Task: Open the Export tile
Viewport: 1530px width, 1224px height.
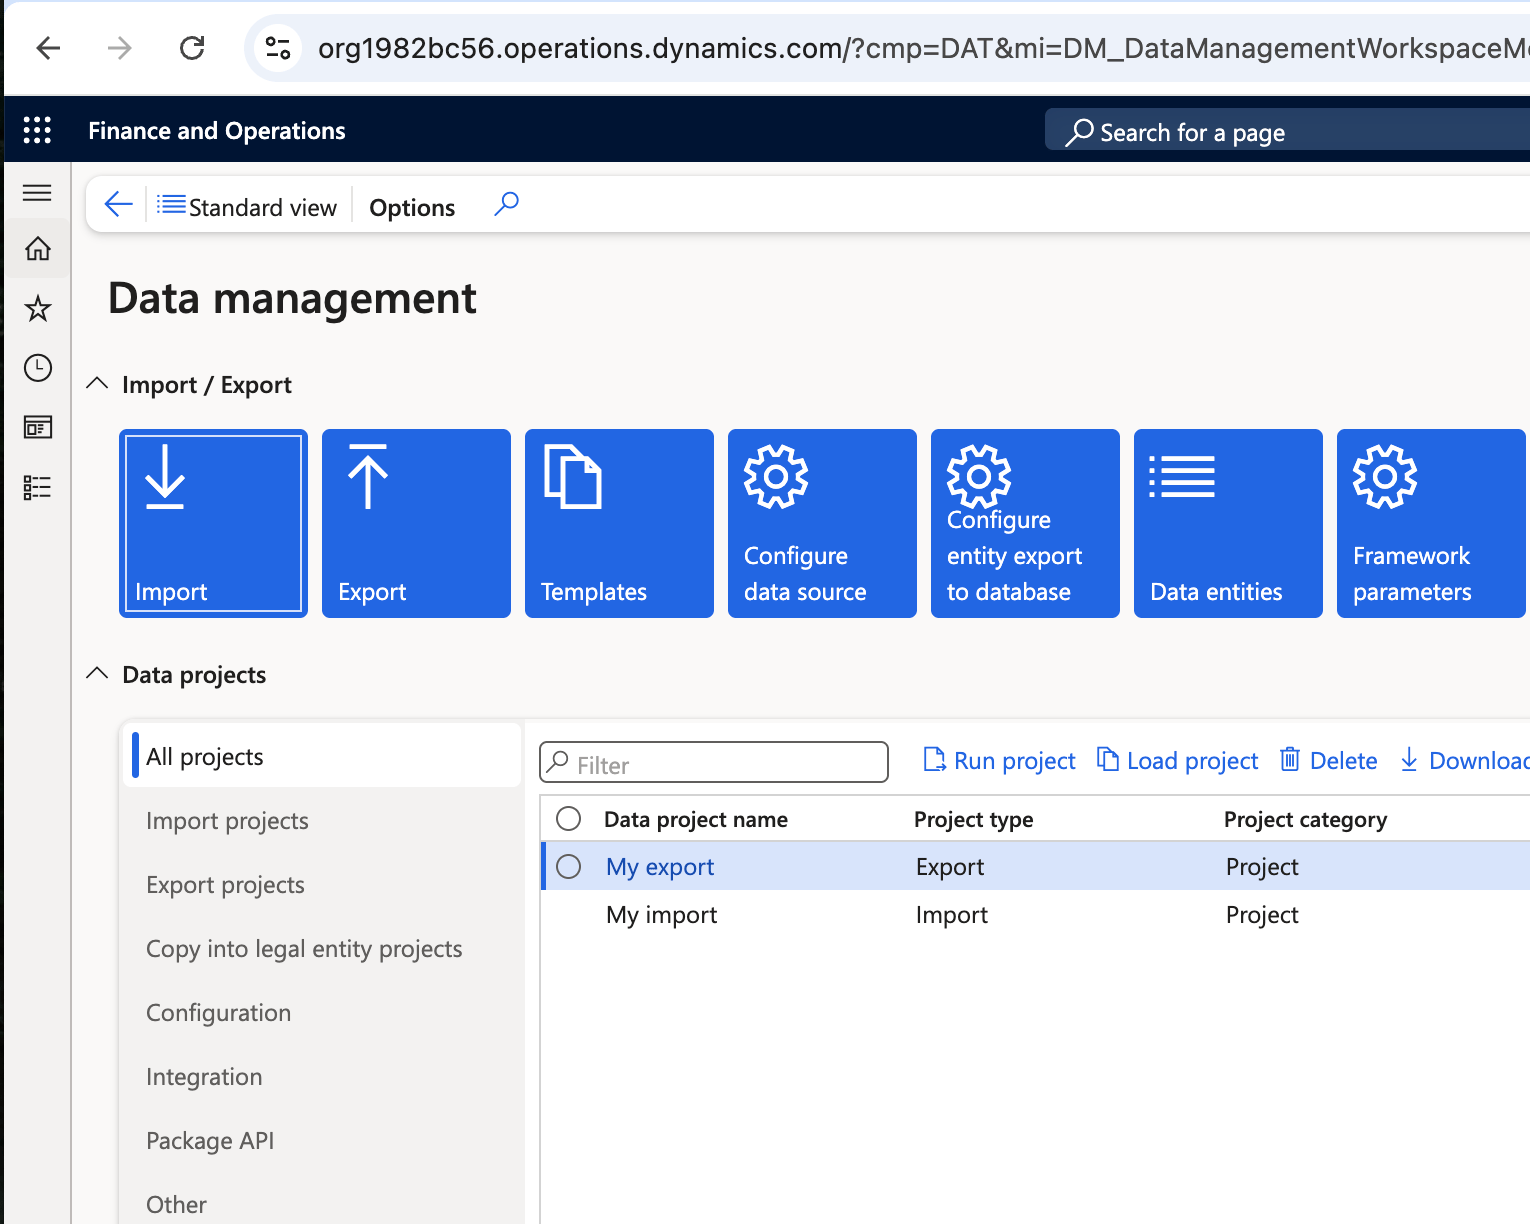Action: click(x=416, y=523)
